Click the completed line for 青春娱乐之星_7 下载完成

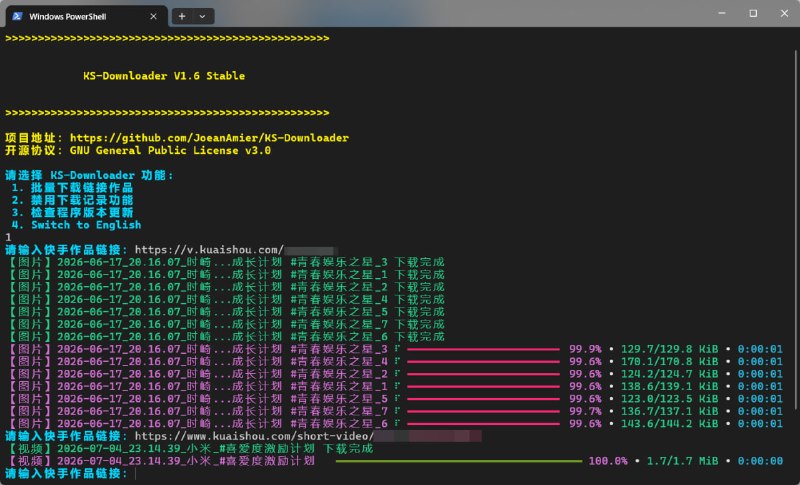(x=225, y=324)
